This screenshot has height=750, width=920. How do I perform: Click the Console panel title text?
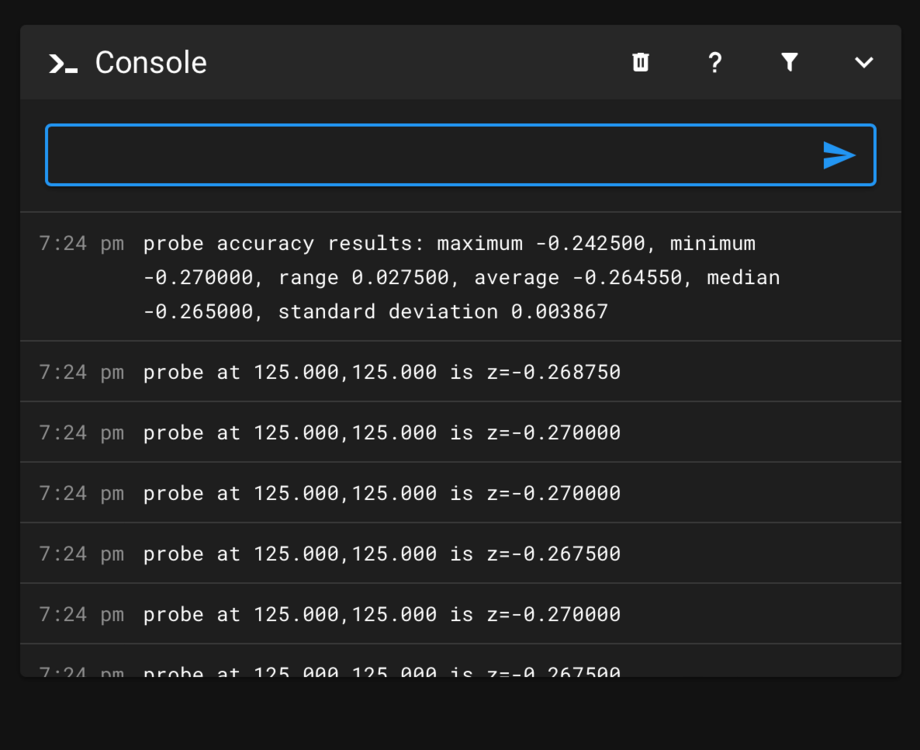click(151, 62)
